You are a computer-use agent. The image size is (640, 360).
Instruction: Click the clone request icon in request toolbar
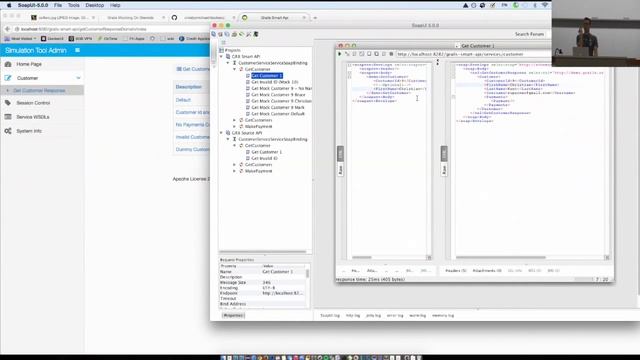pos(376,54)
